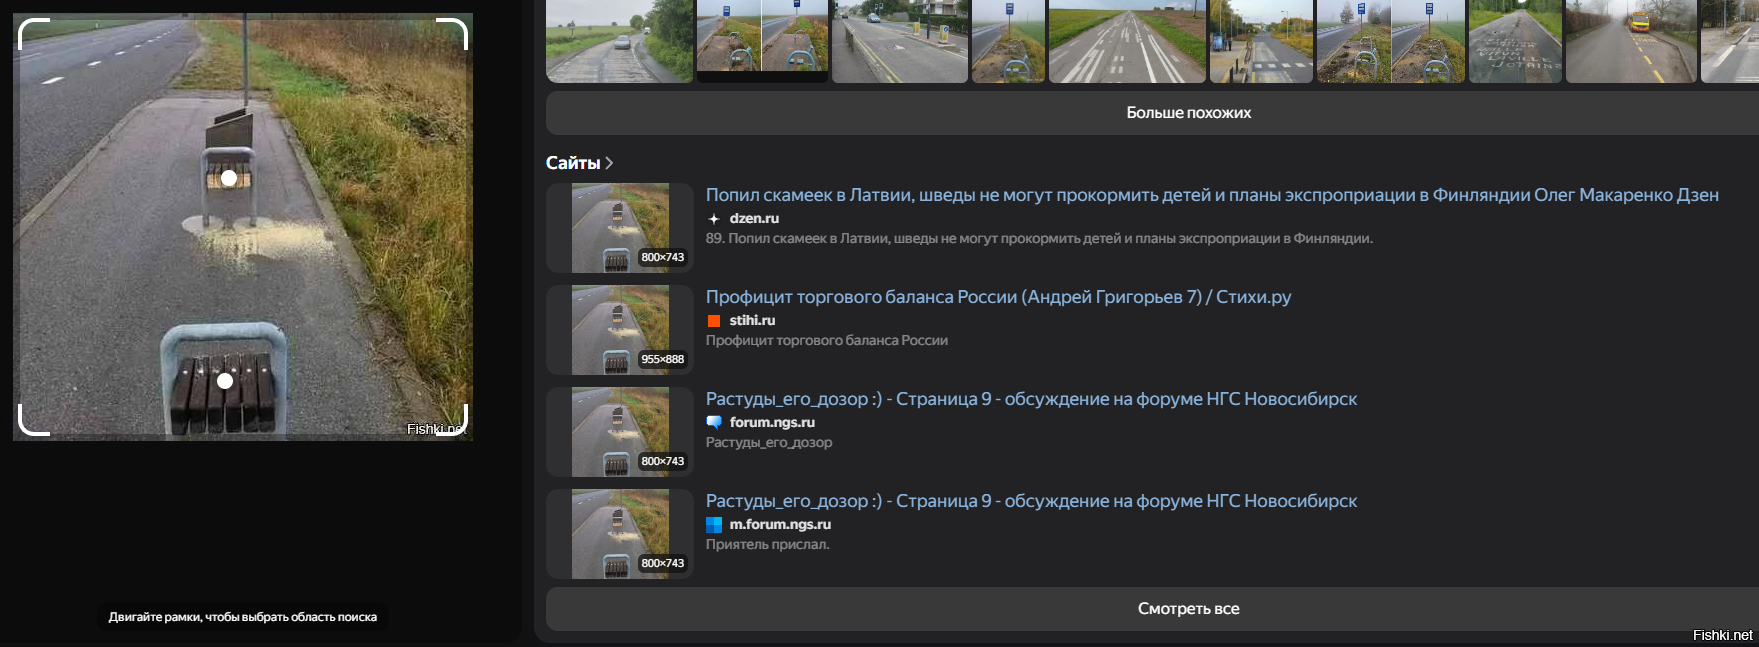
Task: Select the lower bench object marker dot
Action: (x=225, y=381)
